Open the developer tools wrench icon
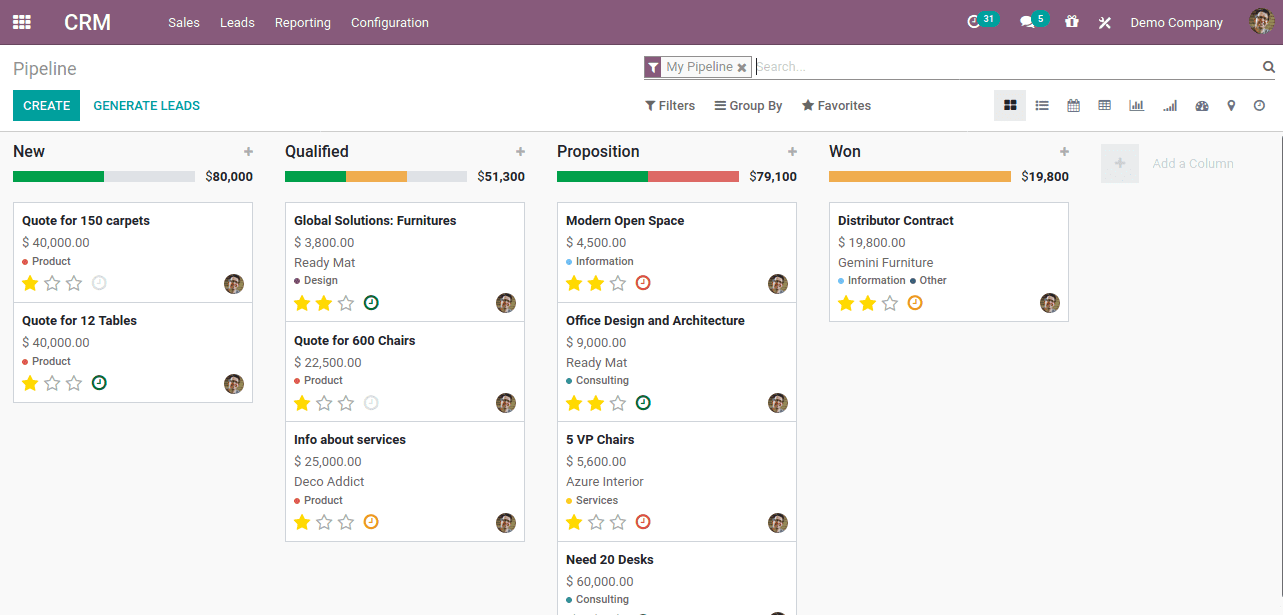1283x615 pixels. (1105, 22)
